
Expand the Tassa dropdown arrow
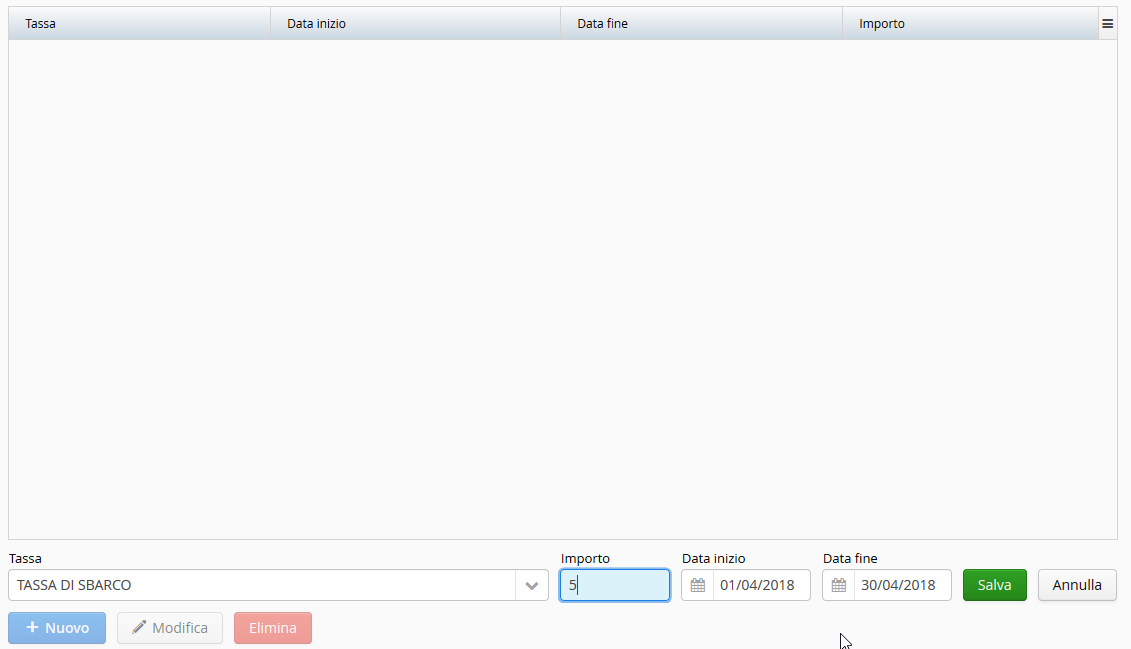(532, 585)
